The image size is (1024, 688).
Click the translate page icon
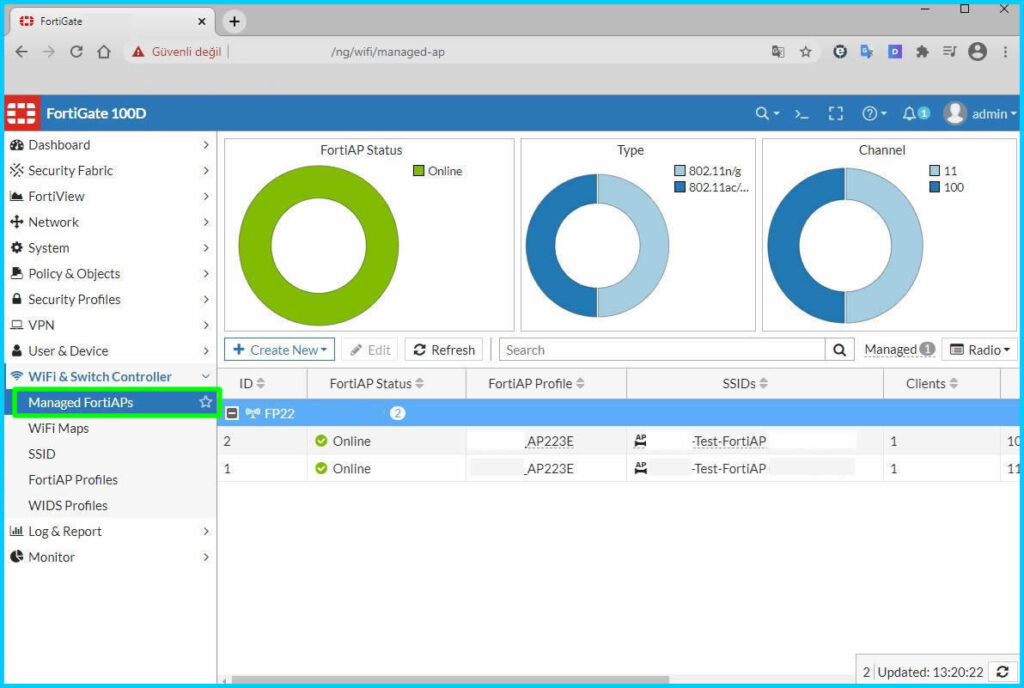tap(778, 52)
